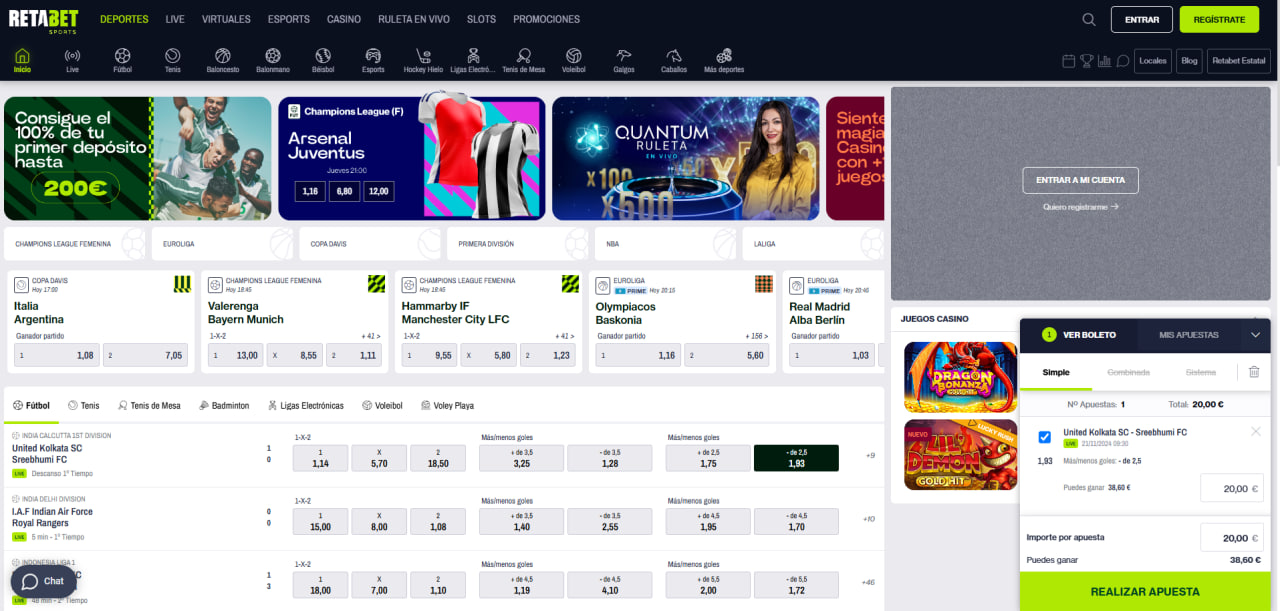
Task: Show +46 more markets in Indonesia Liga row
Action: pos(868,582)
